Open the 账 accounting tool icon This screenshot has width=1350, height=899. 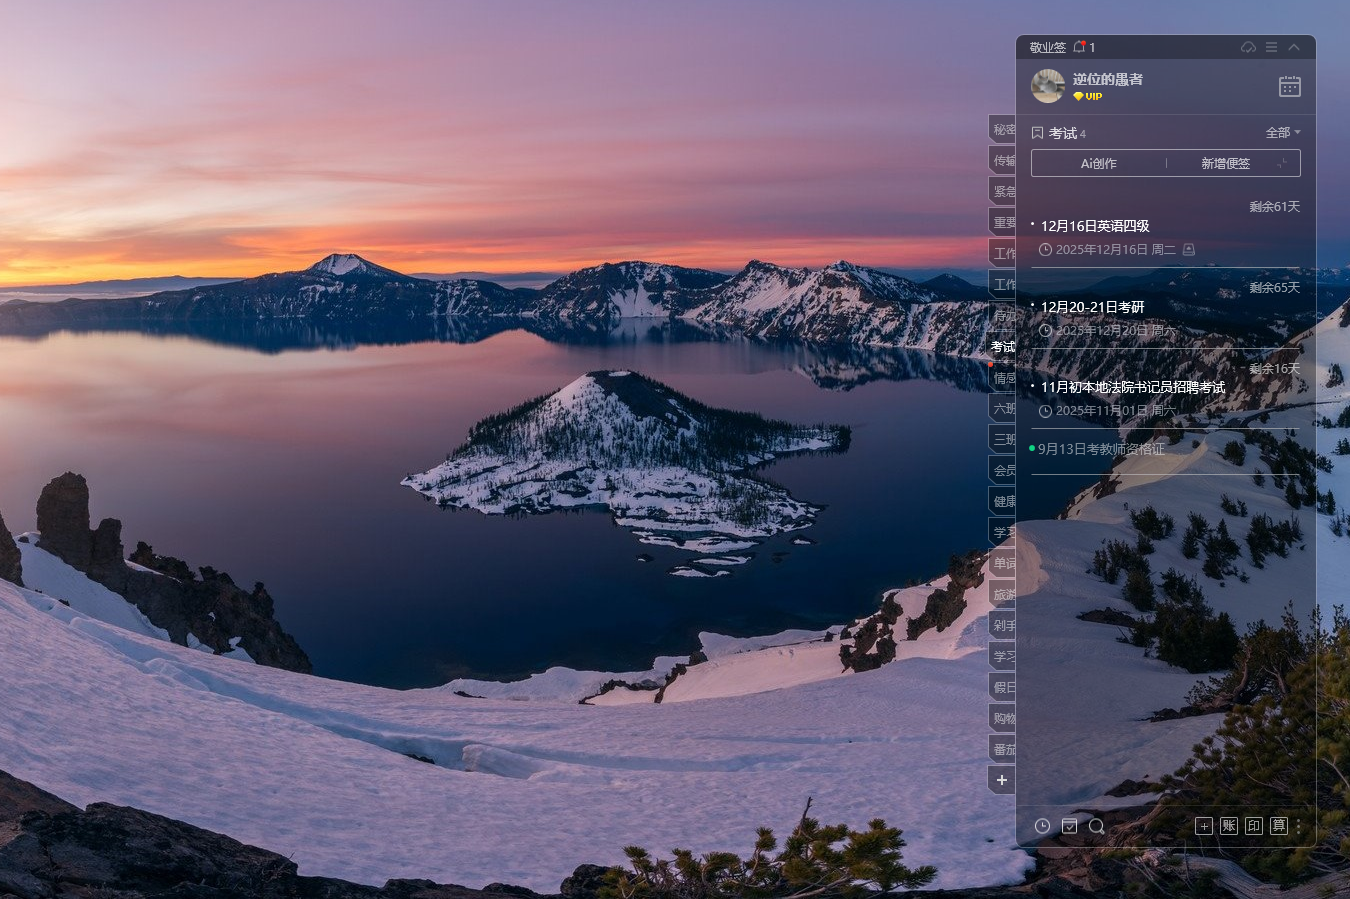pos(1229,826)
